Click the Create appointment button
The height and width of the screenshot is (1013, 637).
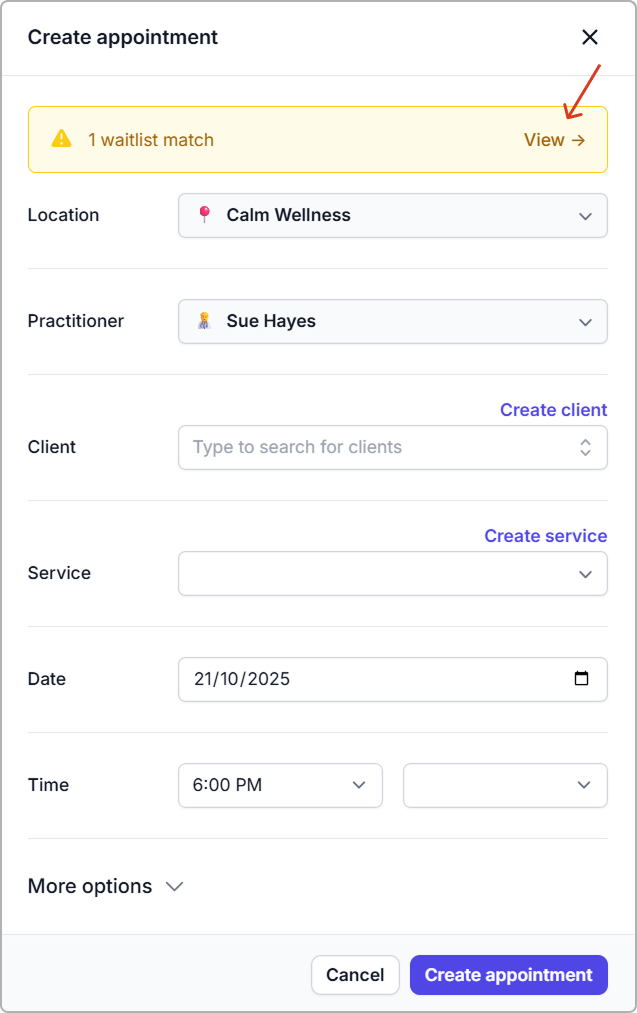[508, 975]
